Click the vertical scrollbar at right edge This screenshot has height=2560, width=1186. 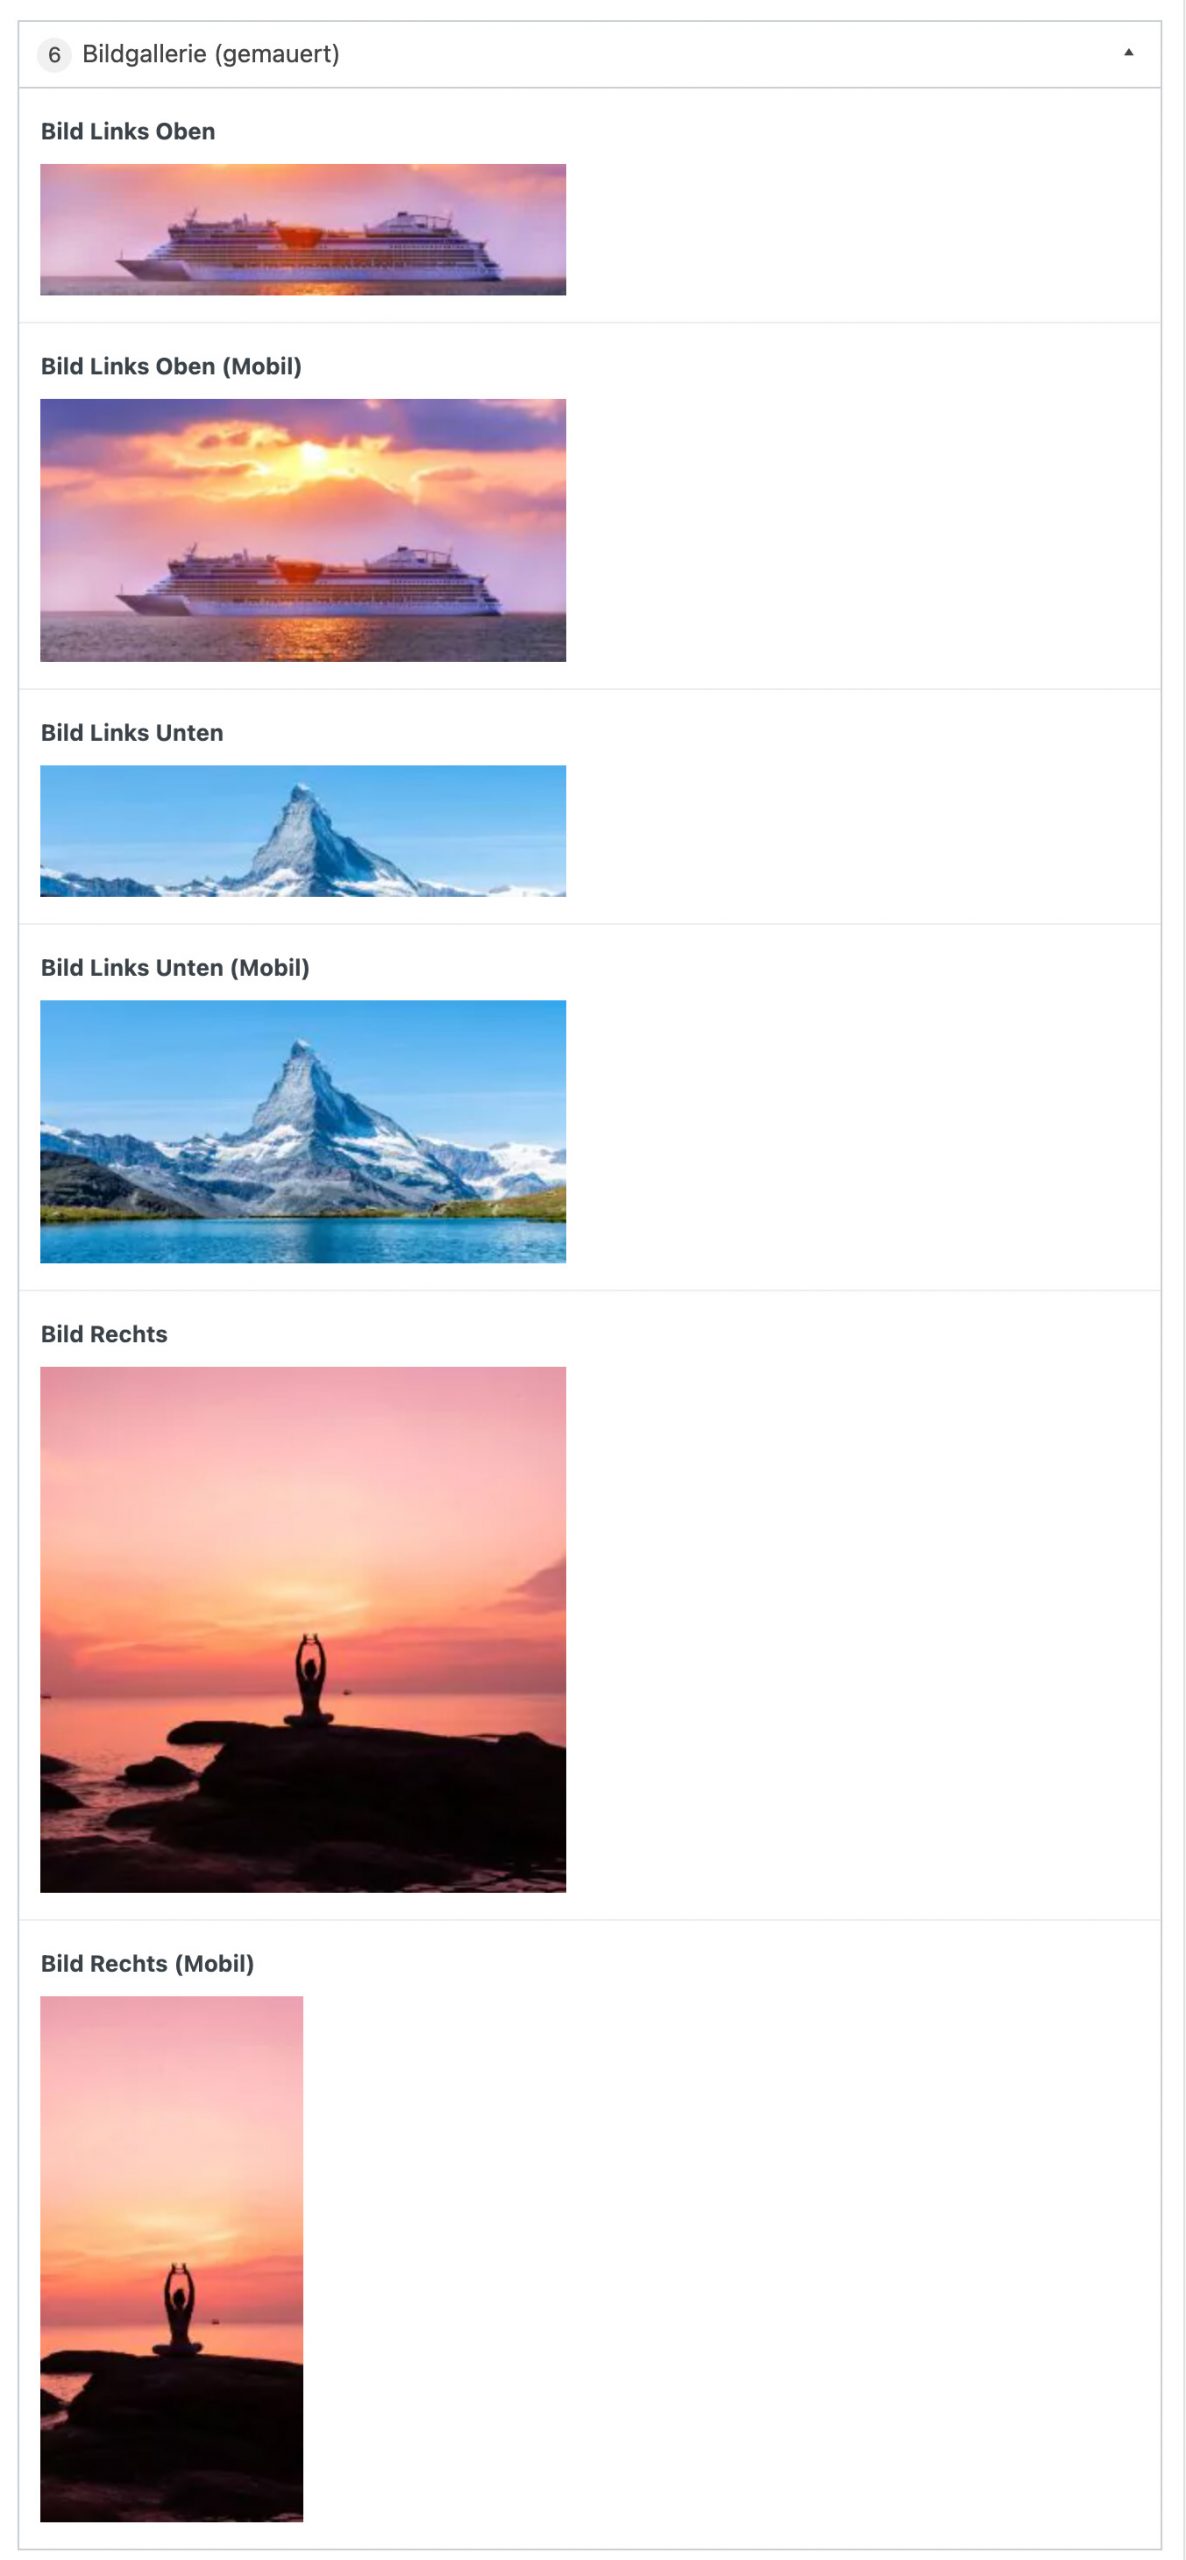click(x=1183, y=1280)
